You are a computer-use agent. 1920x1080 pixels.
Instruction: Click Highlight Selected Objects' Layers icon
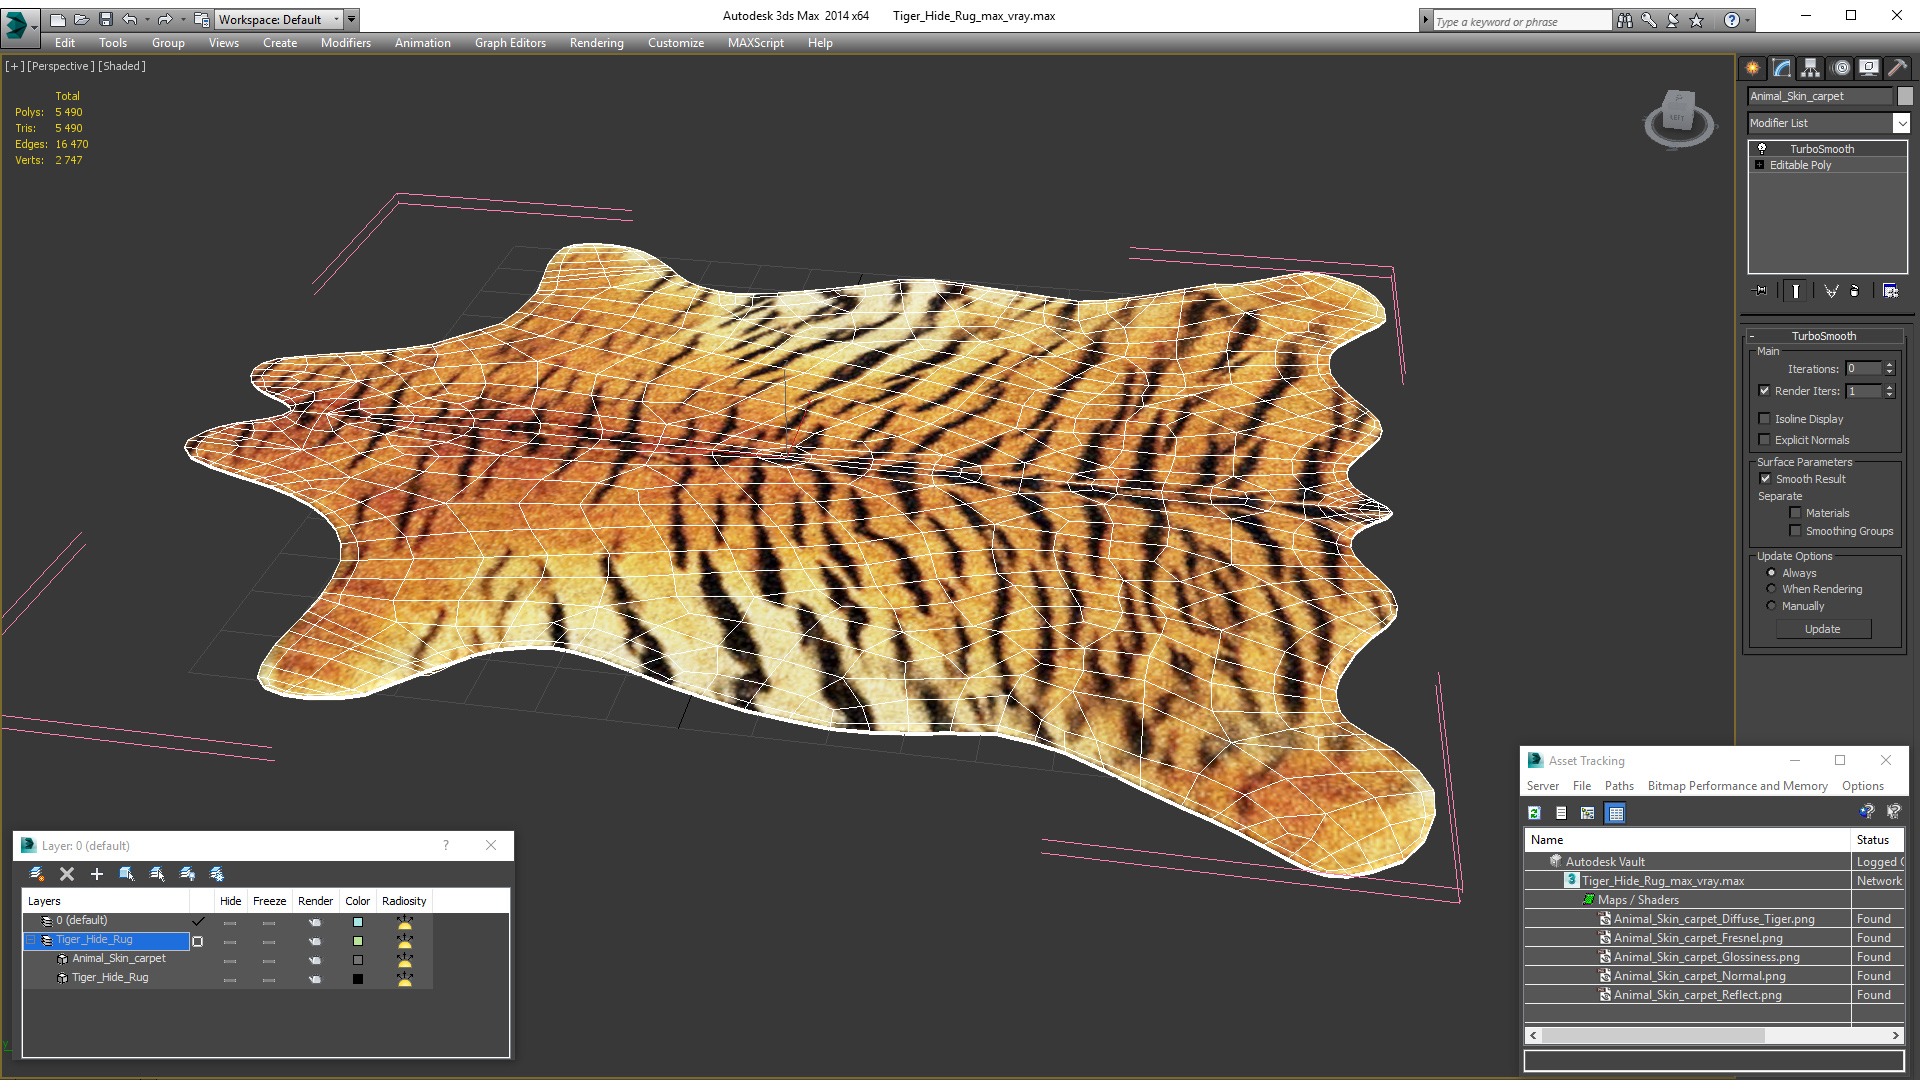[157, 874]
